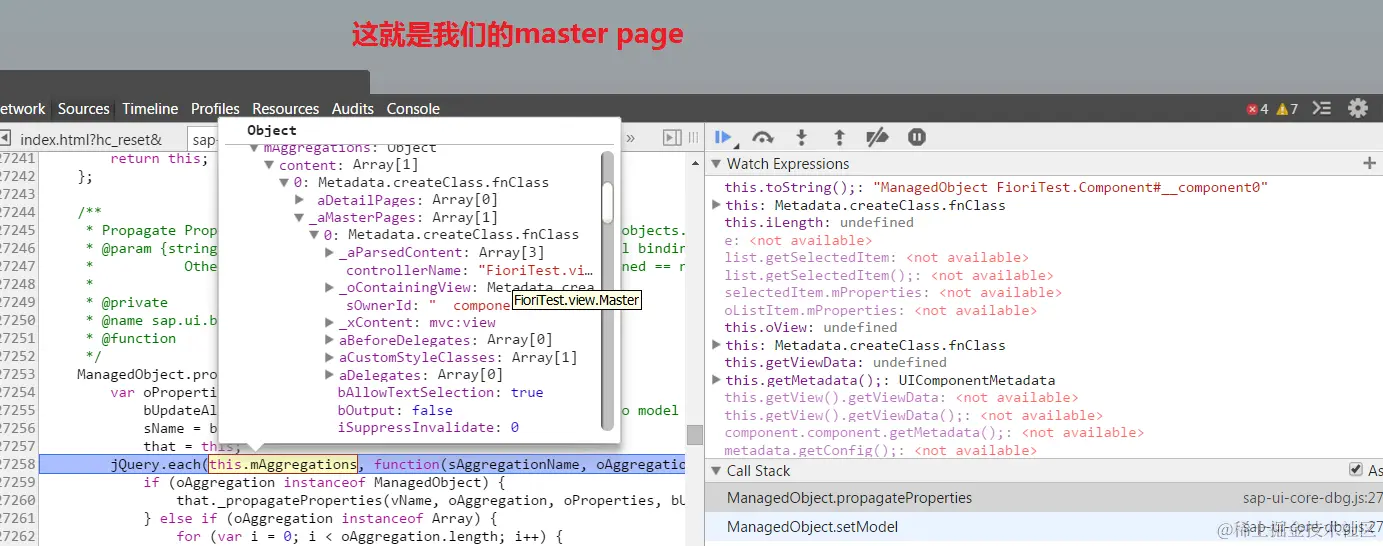
Task: Select the index.html file tab
Action: [x=91, y=139]
